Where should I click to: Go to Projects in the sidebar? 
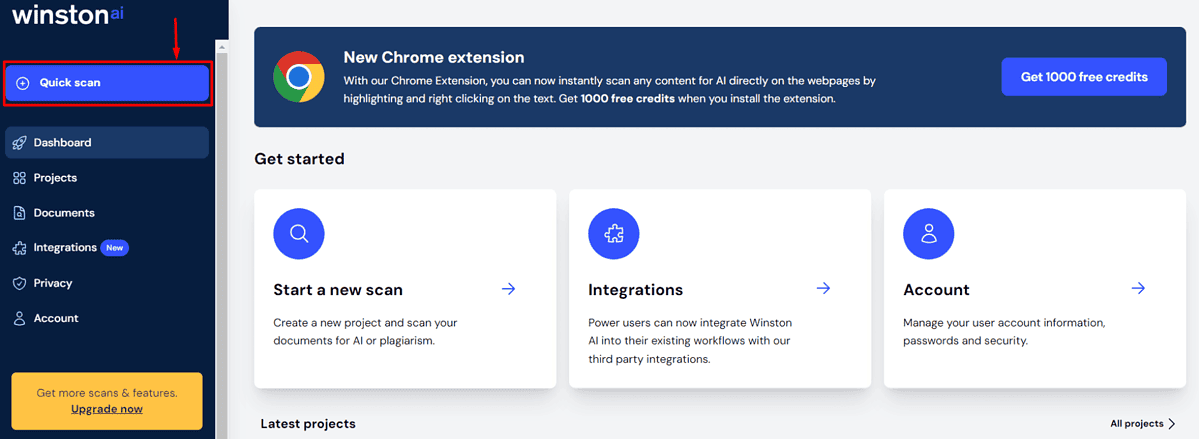tap(55, 177)
